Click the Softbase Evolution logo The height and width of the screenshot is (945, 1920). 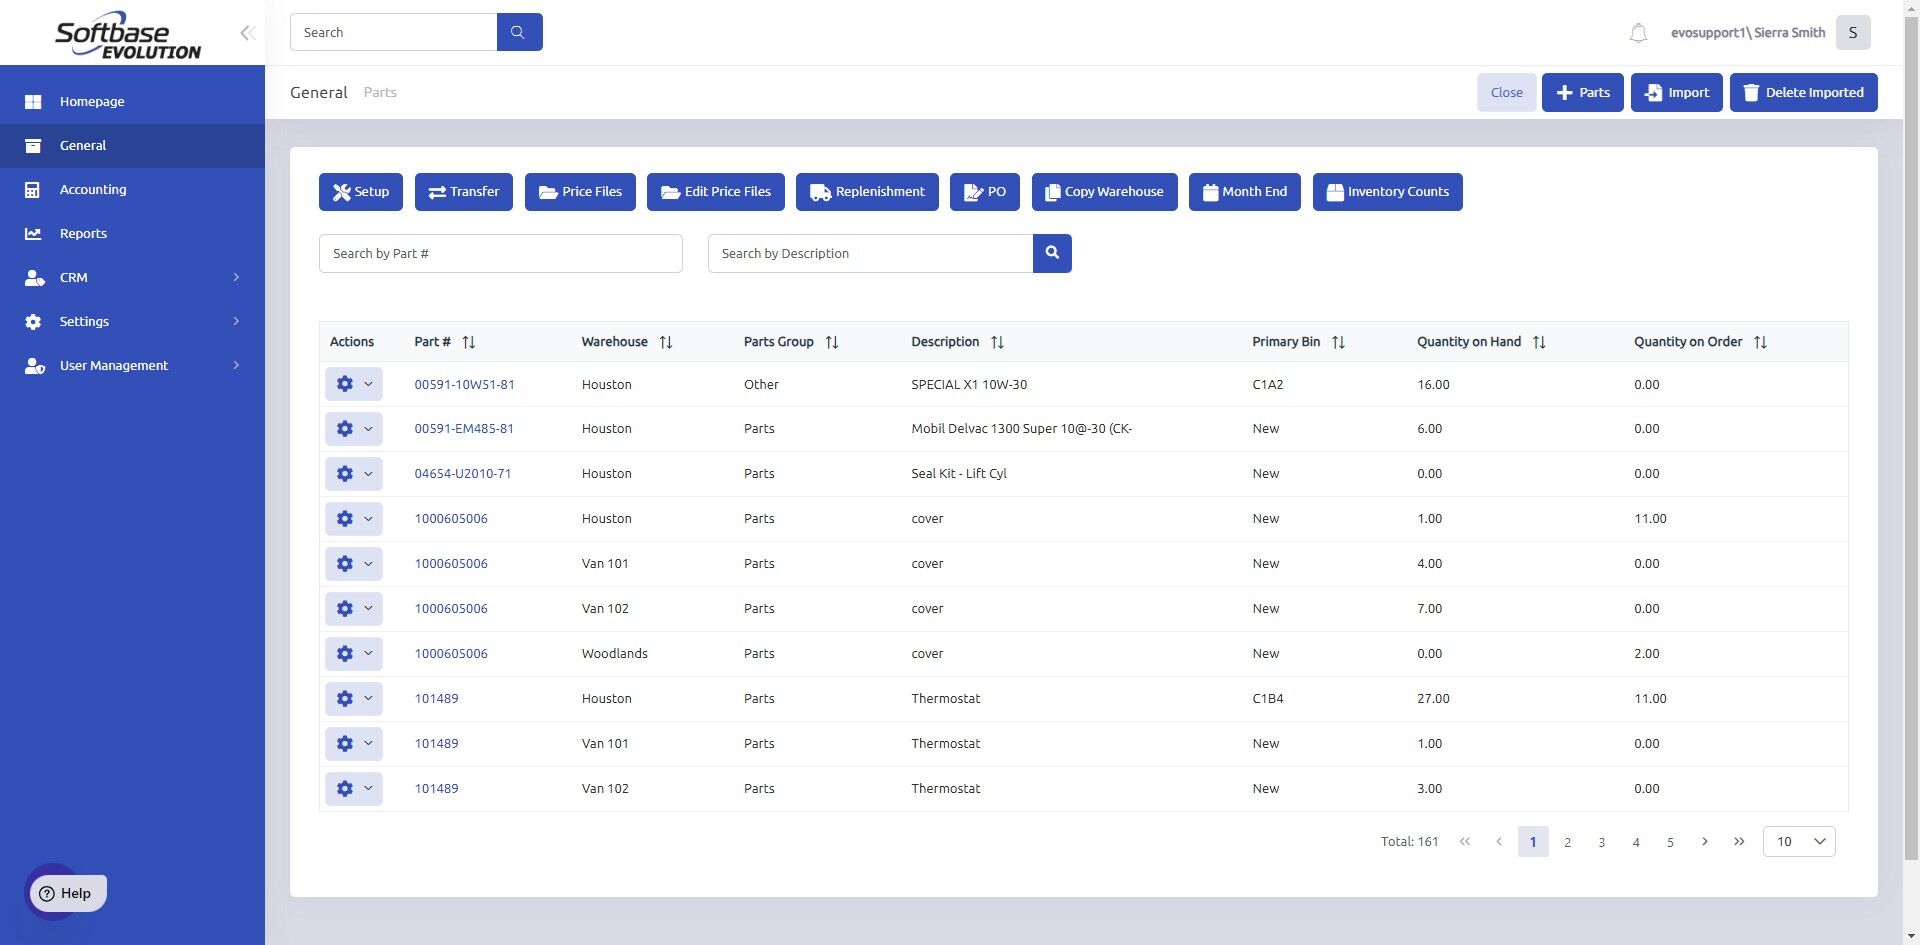click(128, 35)
